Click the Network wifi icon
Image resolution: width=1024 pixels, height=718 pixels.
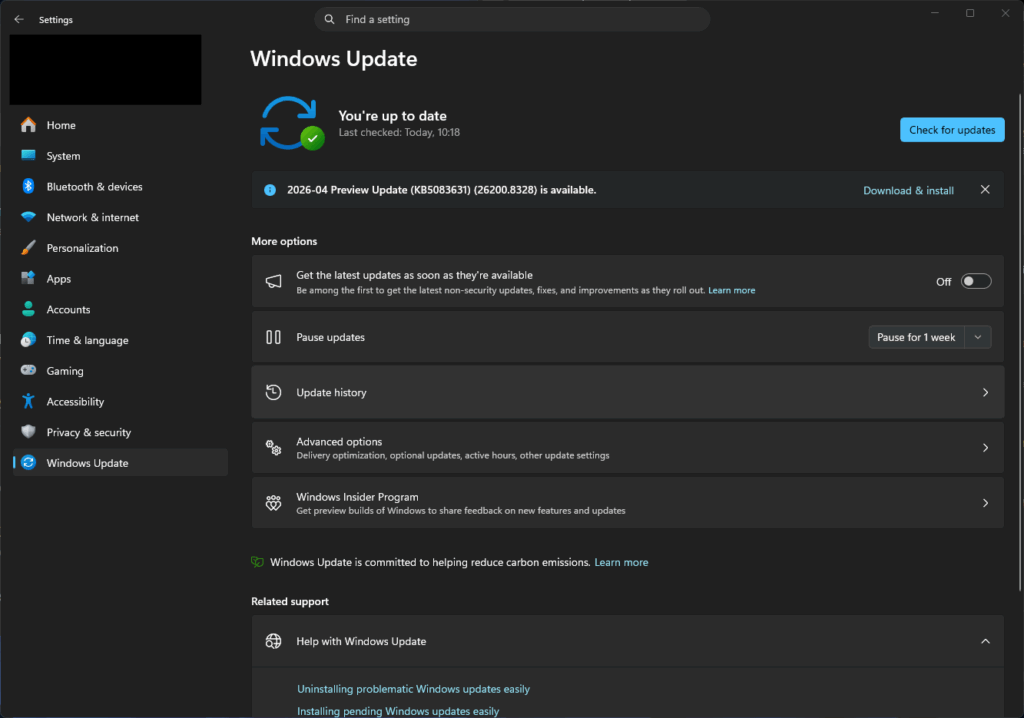coord(28,217)
